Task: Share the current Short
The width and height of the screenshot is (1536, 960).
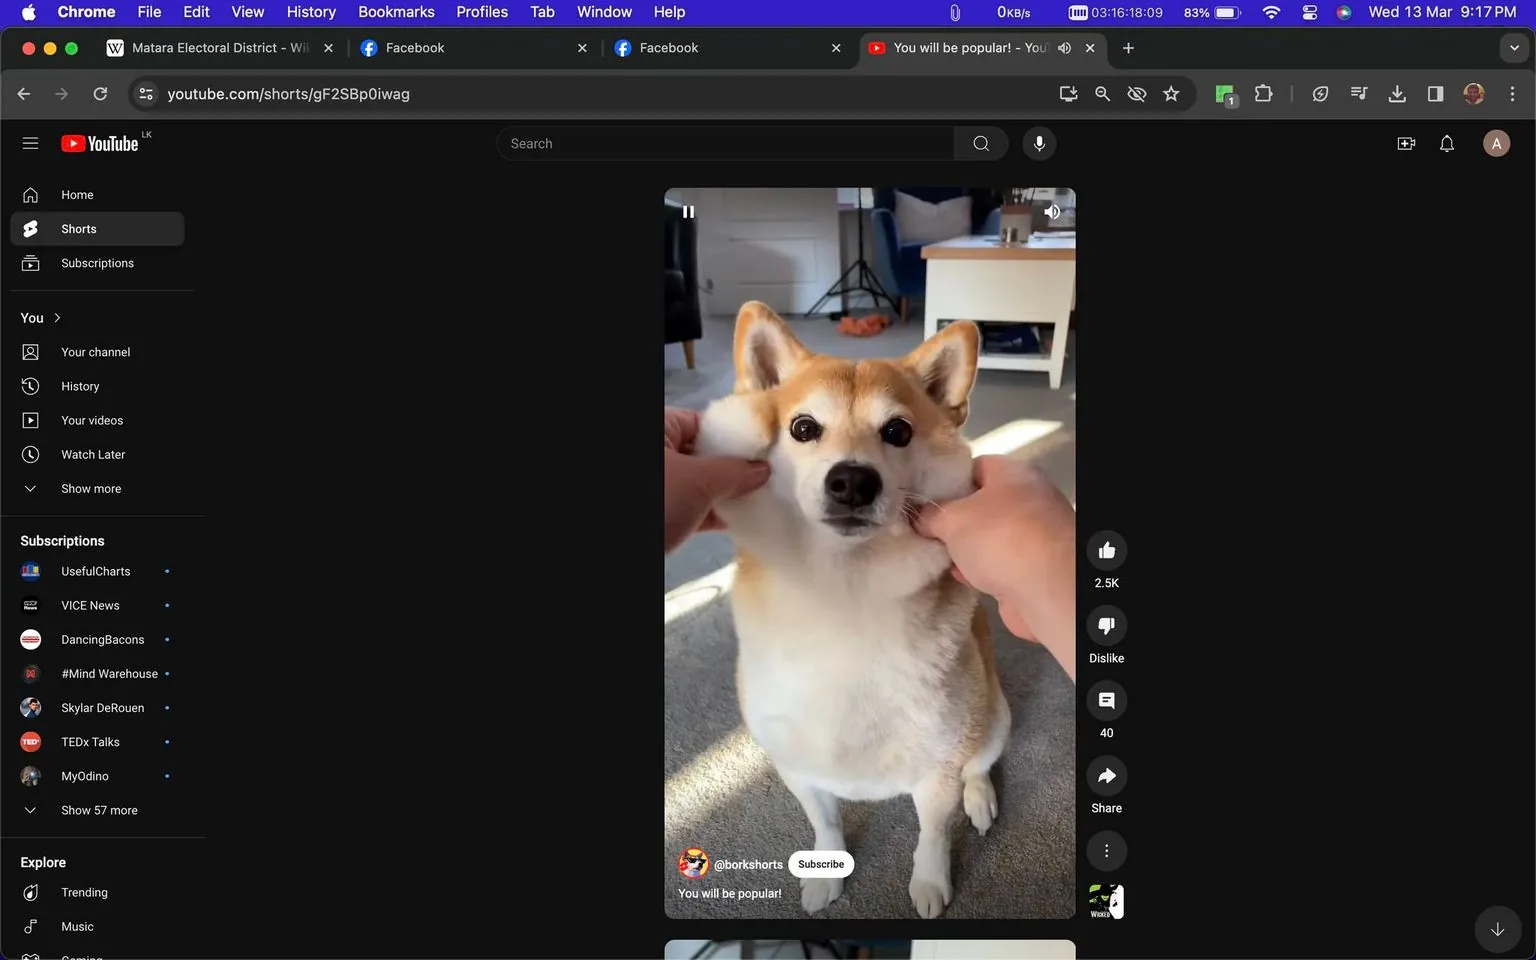Action: pyautogui.click(x=1106, y=775)
